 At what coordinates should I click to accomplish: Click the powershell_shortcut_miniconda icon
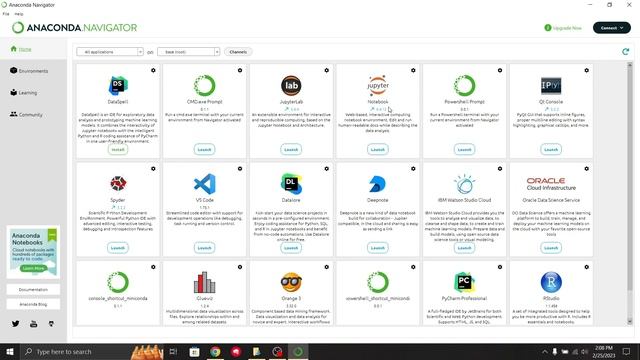point(378,282)
